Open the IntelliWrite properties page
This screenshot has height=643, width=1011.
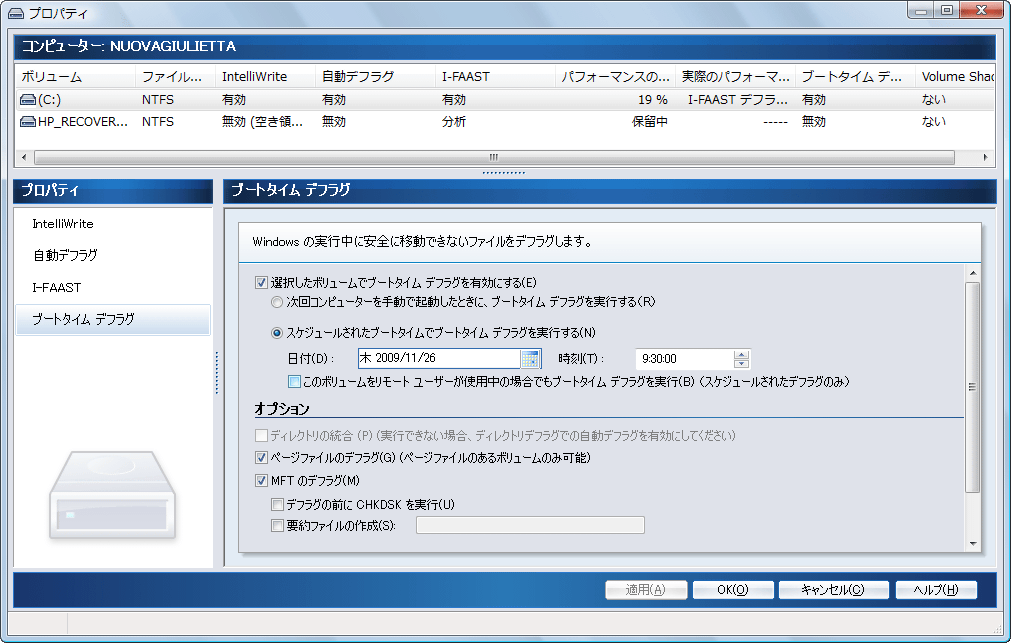coord(63,224)
